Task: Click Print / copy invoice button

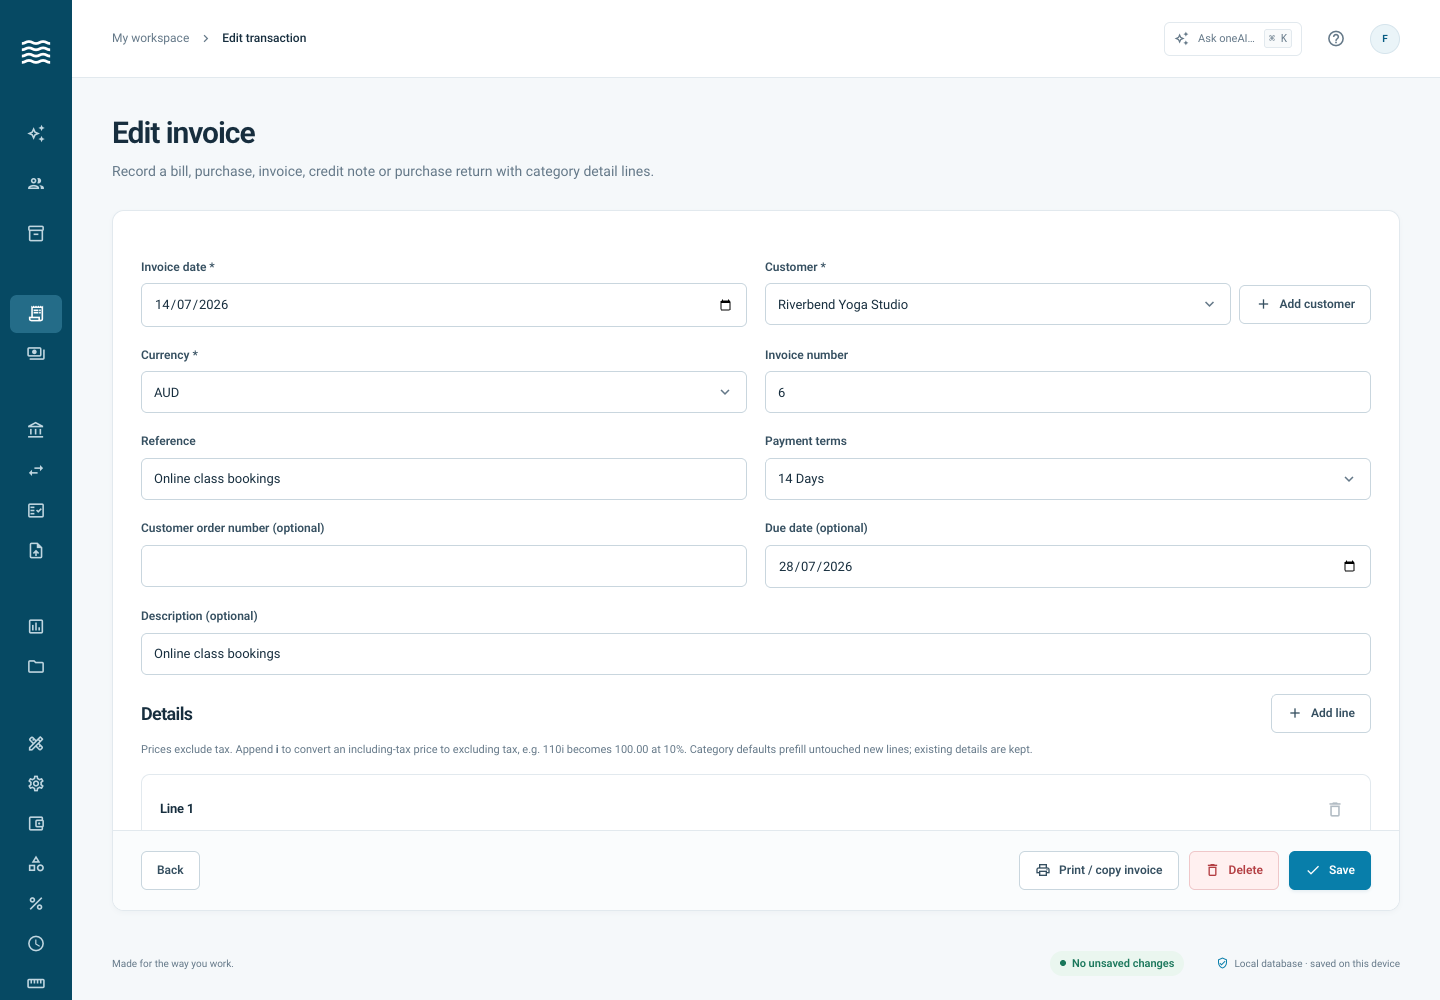Action: (x=1099, y=870)
